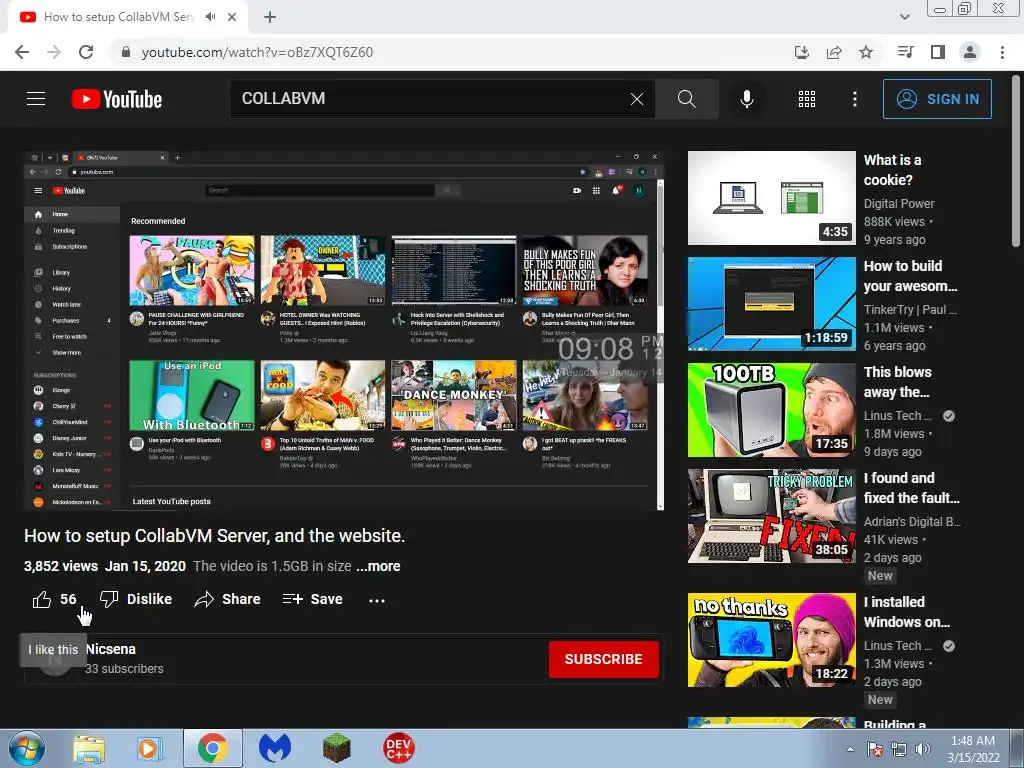
Task: Close the CollabVM YouTube tab
Action: [x=232, y=17]
